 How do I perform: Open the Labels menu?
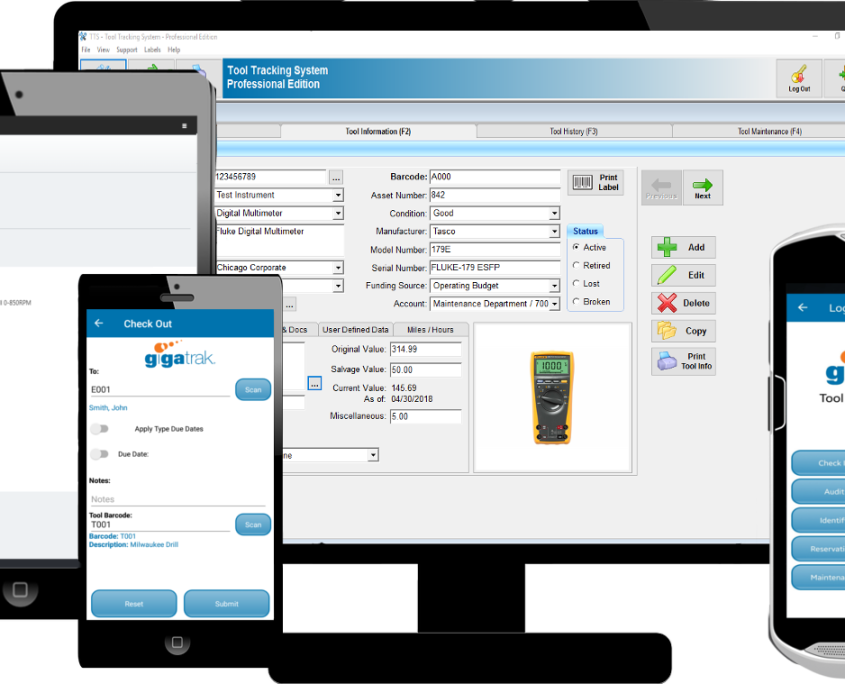(x=153, y=50)
